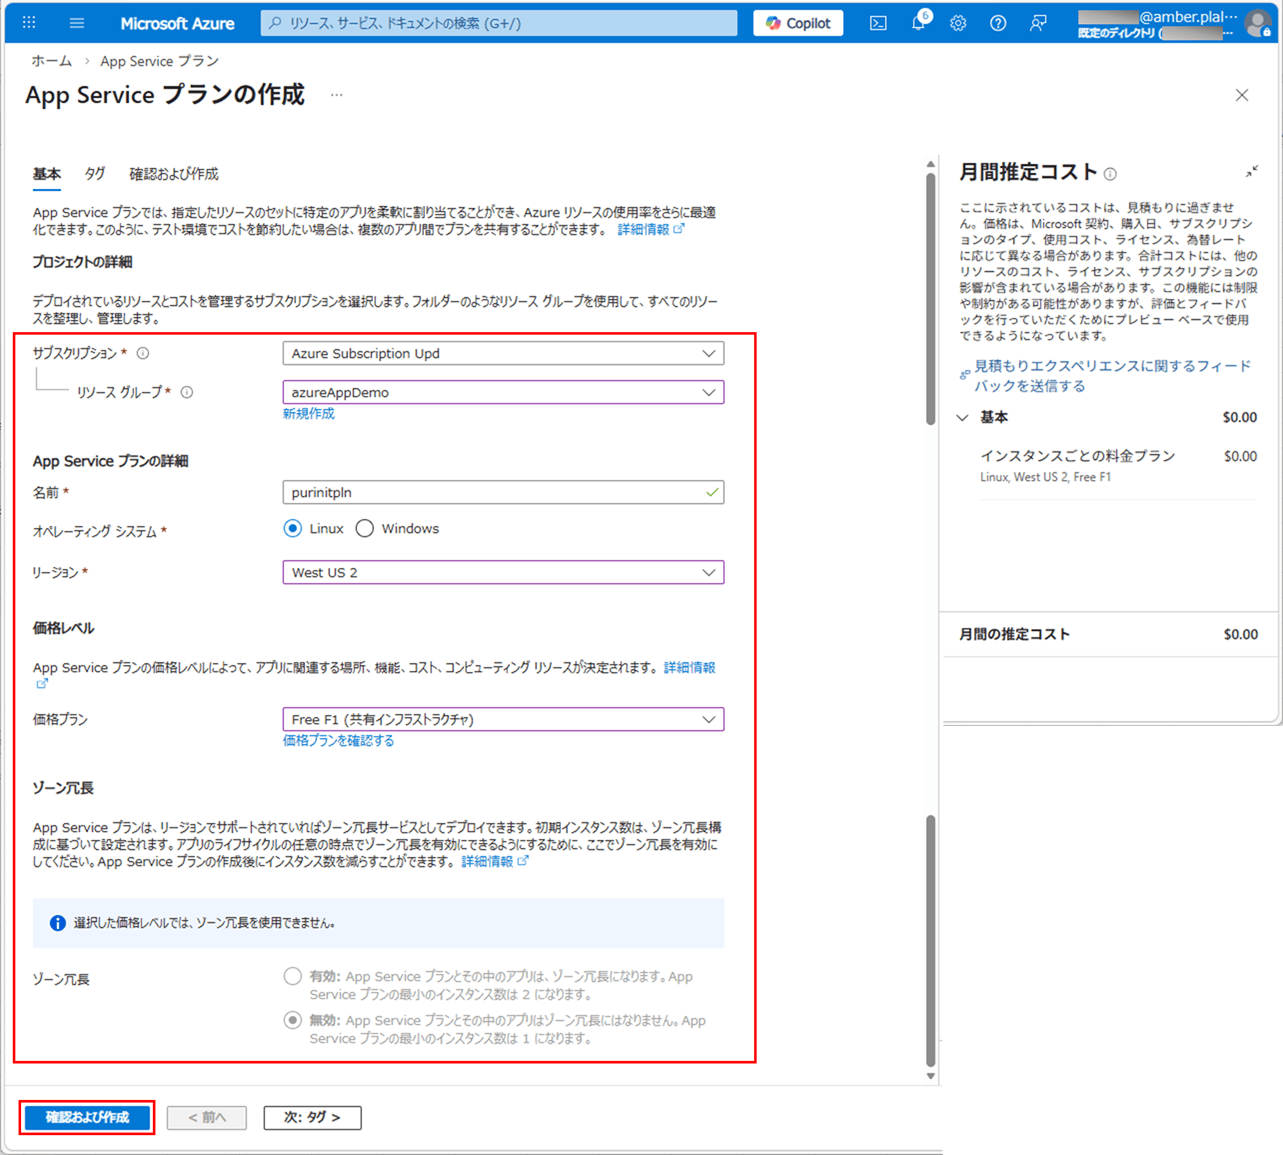
Task: Open portal settings gear
Action: 958,23
